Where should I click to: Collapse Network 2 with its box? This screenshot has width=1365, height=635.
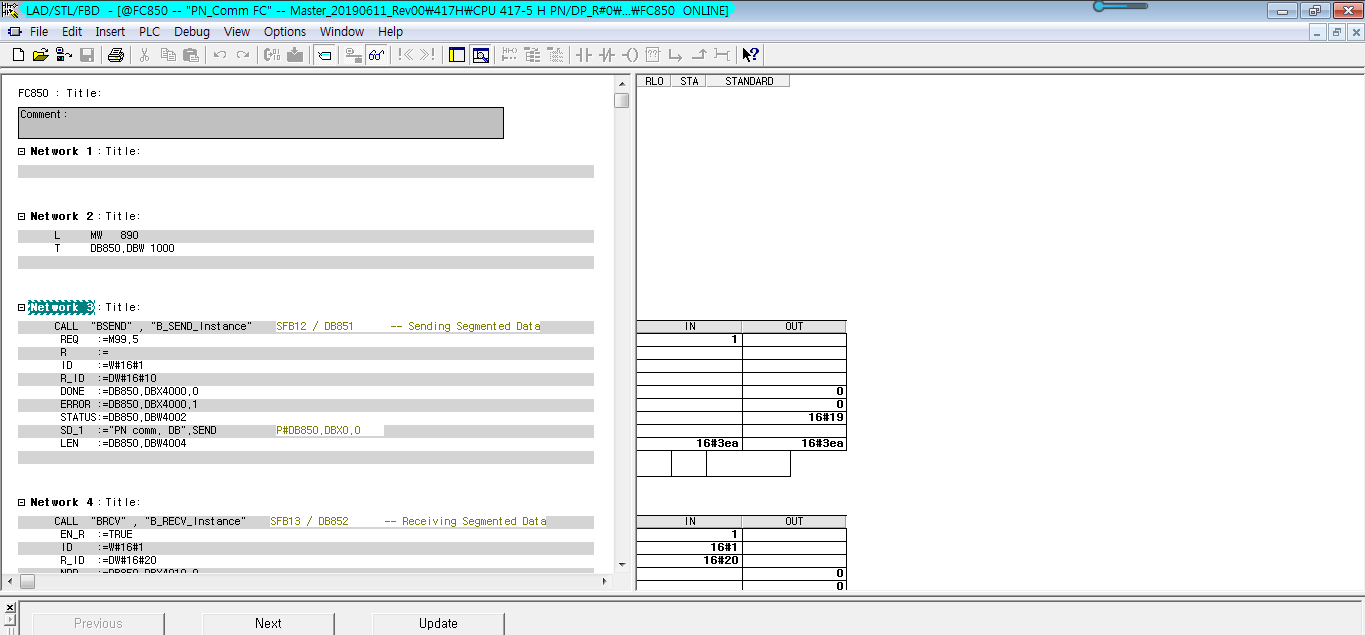pos(22,216)
